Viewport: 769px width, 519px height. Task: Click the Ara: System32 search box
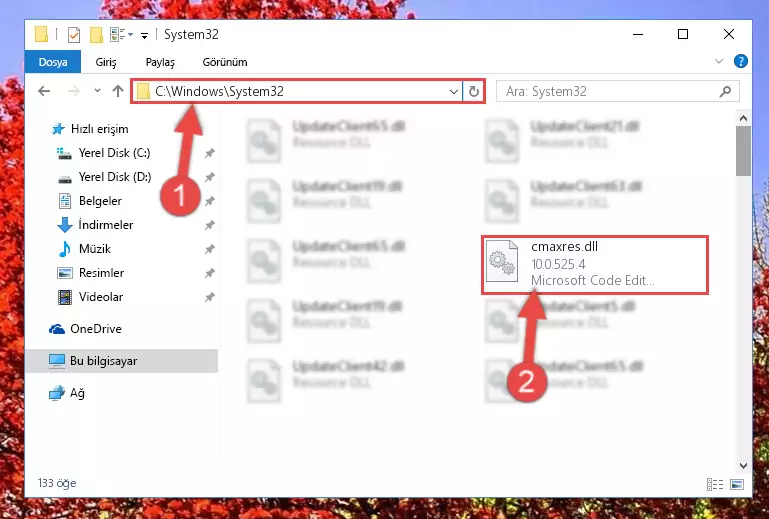click(617, 91)
